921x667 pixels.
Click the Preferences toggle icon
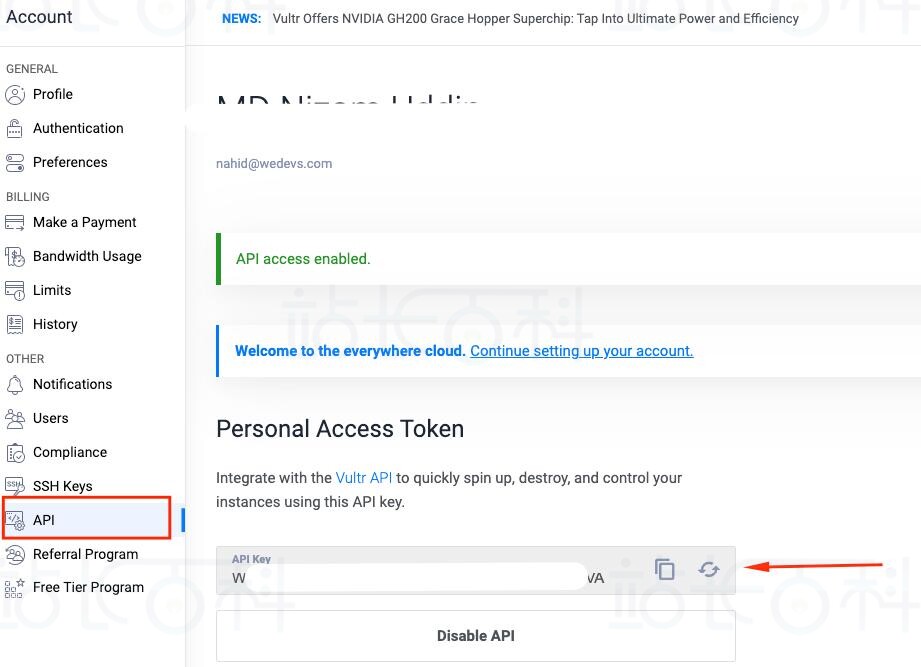click(x=14, y=162)
